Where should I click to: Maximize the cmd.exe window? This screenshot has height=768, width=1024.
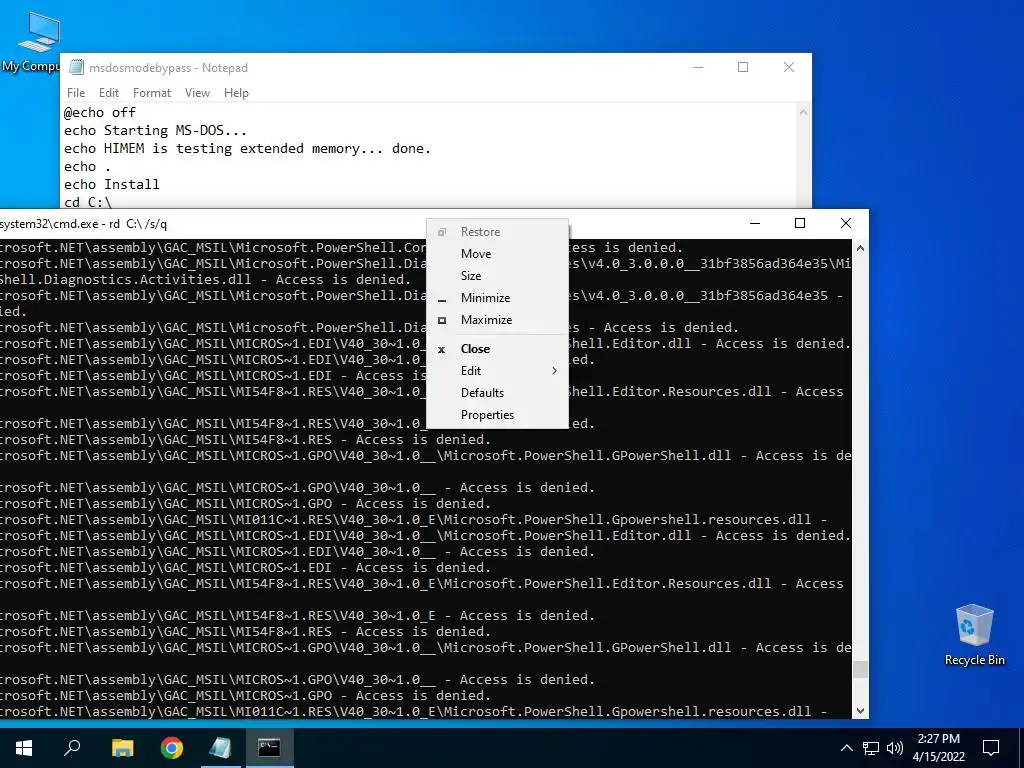799,223
